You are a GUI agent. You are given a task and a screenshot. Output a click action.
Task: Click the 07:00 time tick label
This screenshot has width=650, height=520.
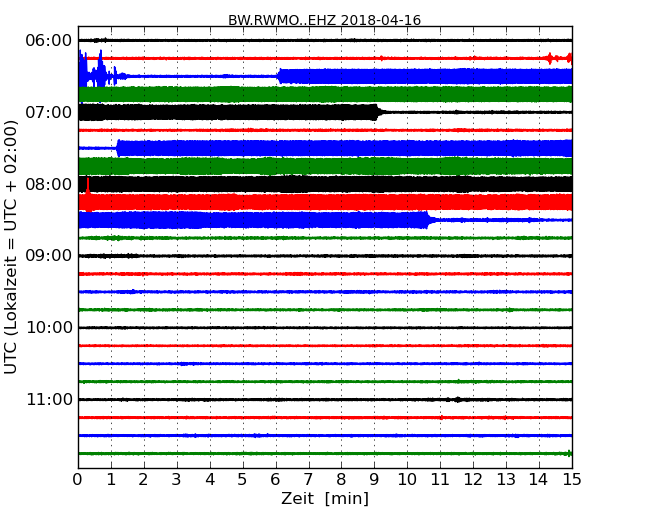(49, 112)
